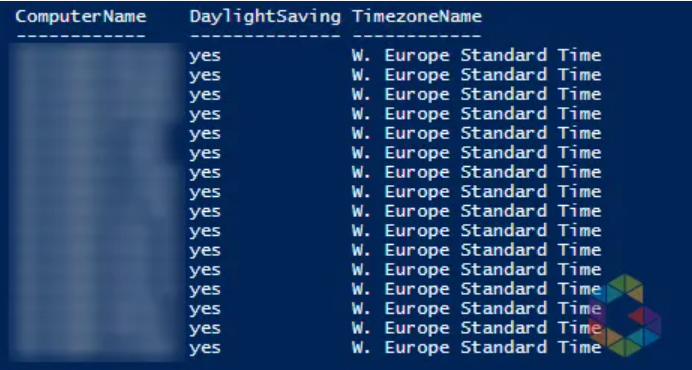
Task: Select the fourth row's 'yes' value
Action: click(205, 115)
